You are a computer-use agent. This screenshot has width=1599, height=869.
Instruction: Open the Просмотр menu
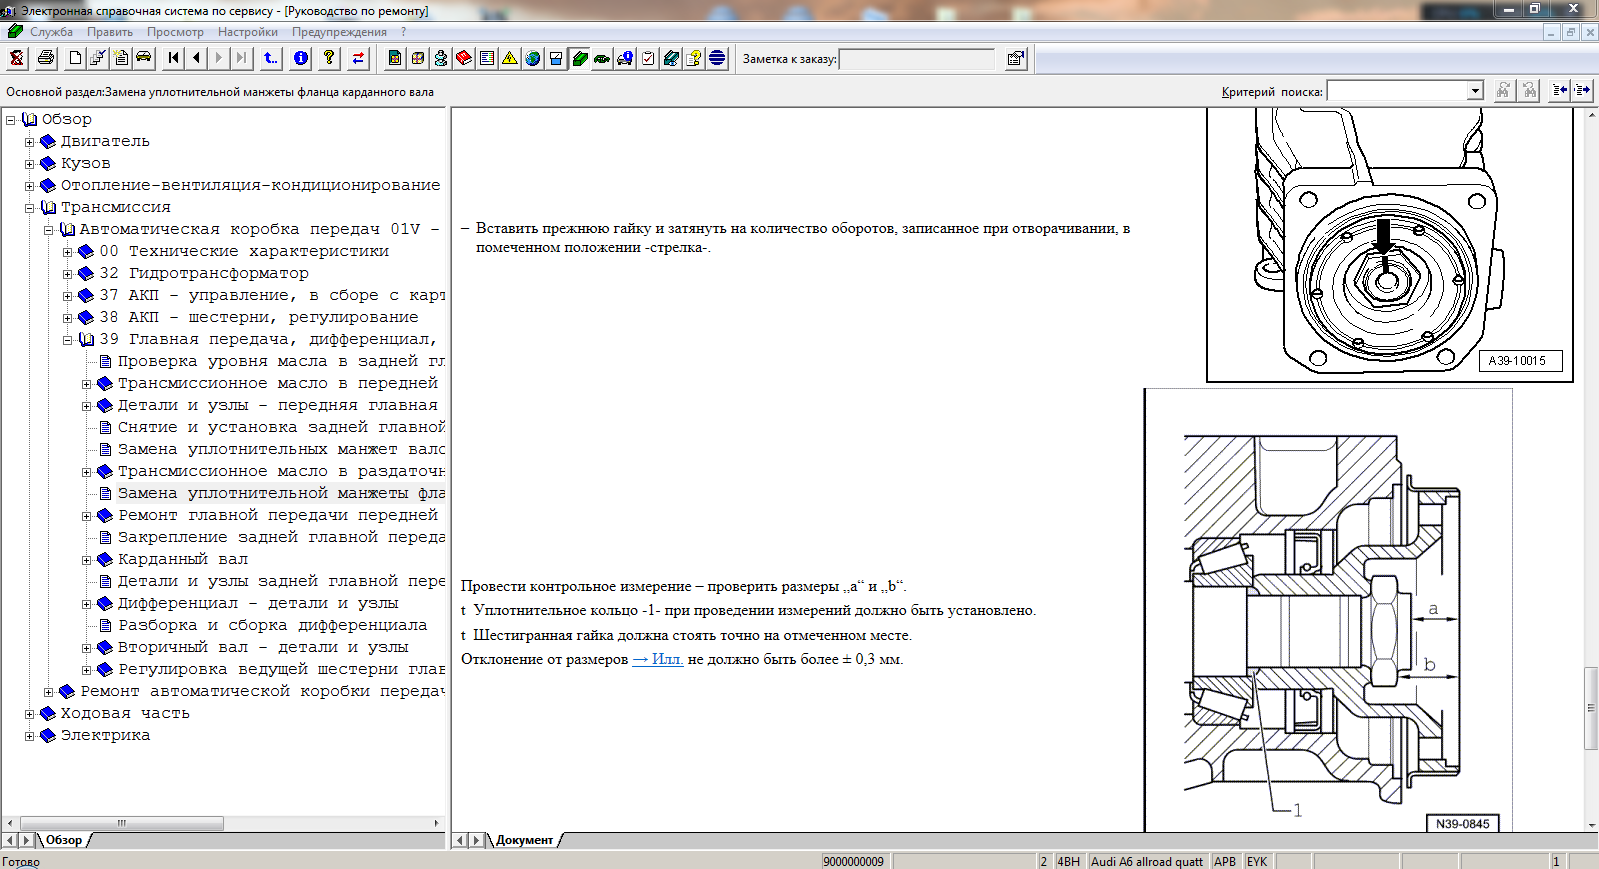click(x=176, y=32)
